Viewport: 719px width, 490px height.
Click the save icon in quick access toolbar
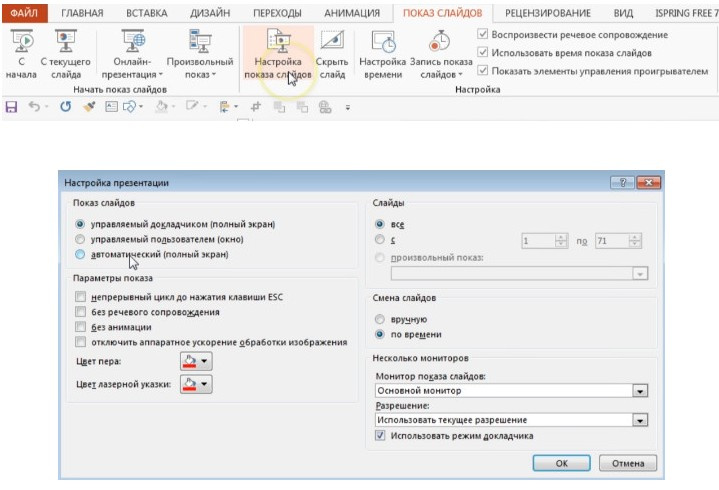[12, 106]
